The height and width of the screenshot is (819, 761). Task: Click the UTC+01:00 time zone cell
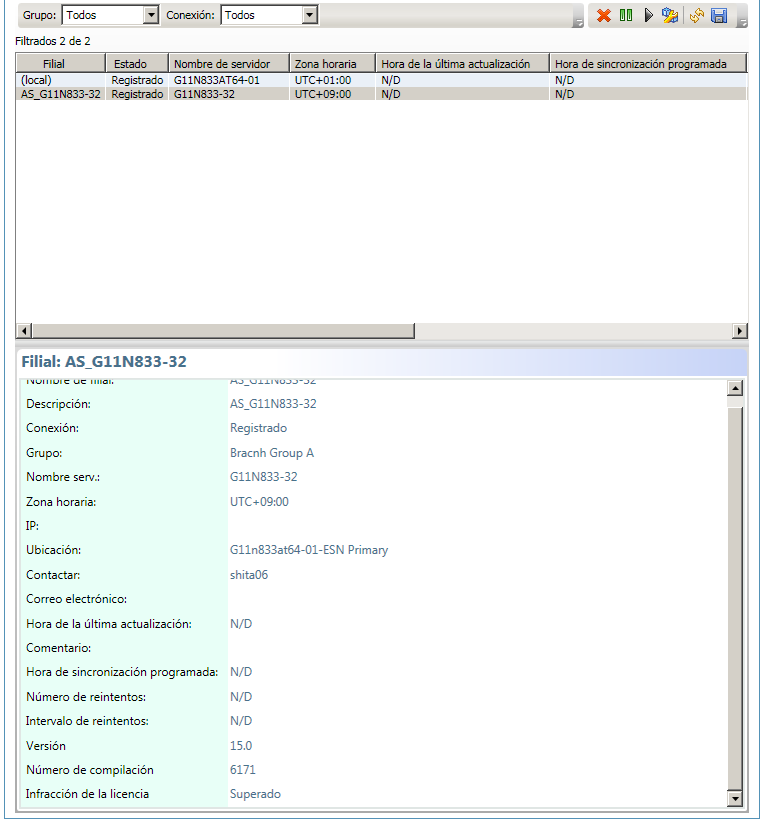[323, 80]
